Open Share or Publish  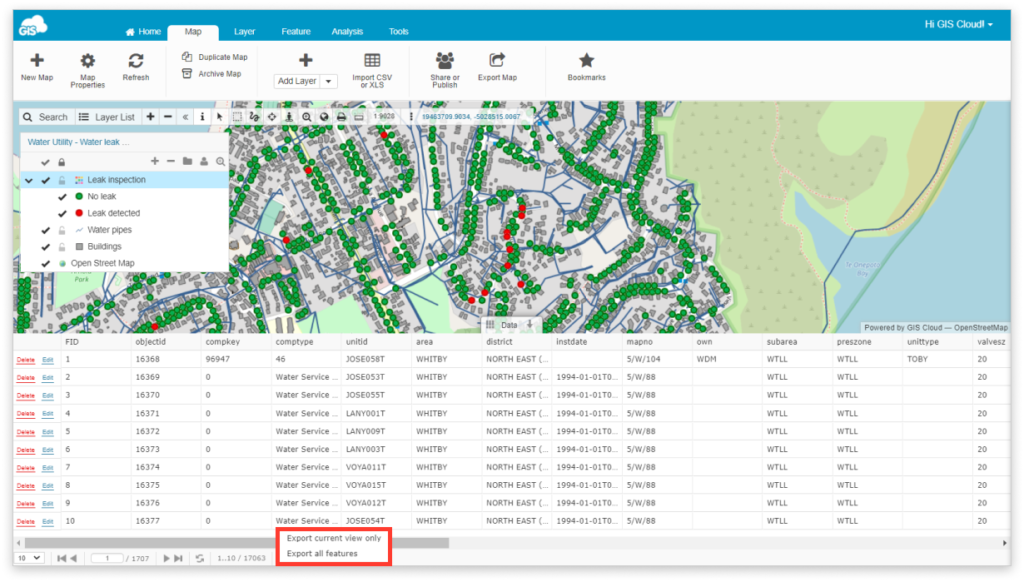click(x=445, y=69)
